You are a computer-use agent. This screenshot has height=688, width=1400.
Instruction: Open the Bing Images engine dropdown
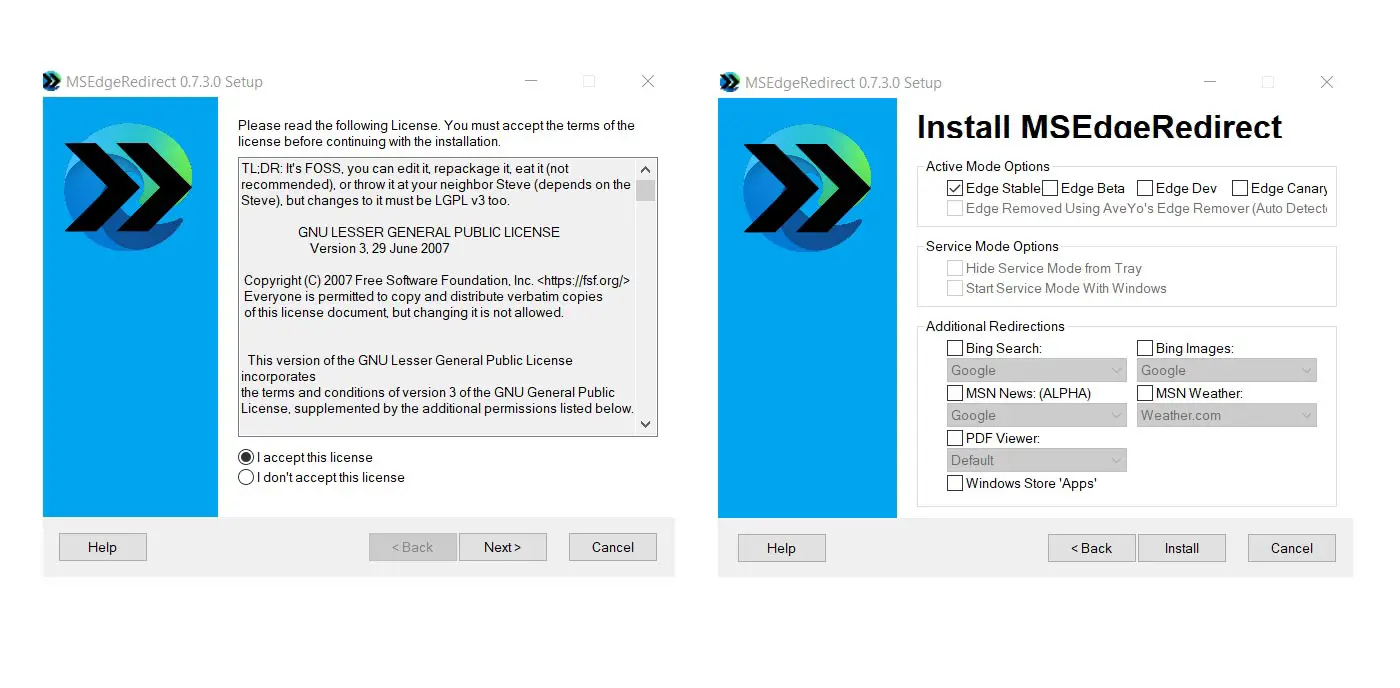coord(1227,370)
